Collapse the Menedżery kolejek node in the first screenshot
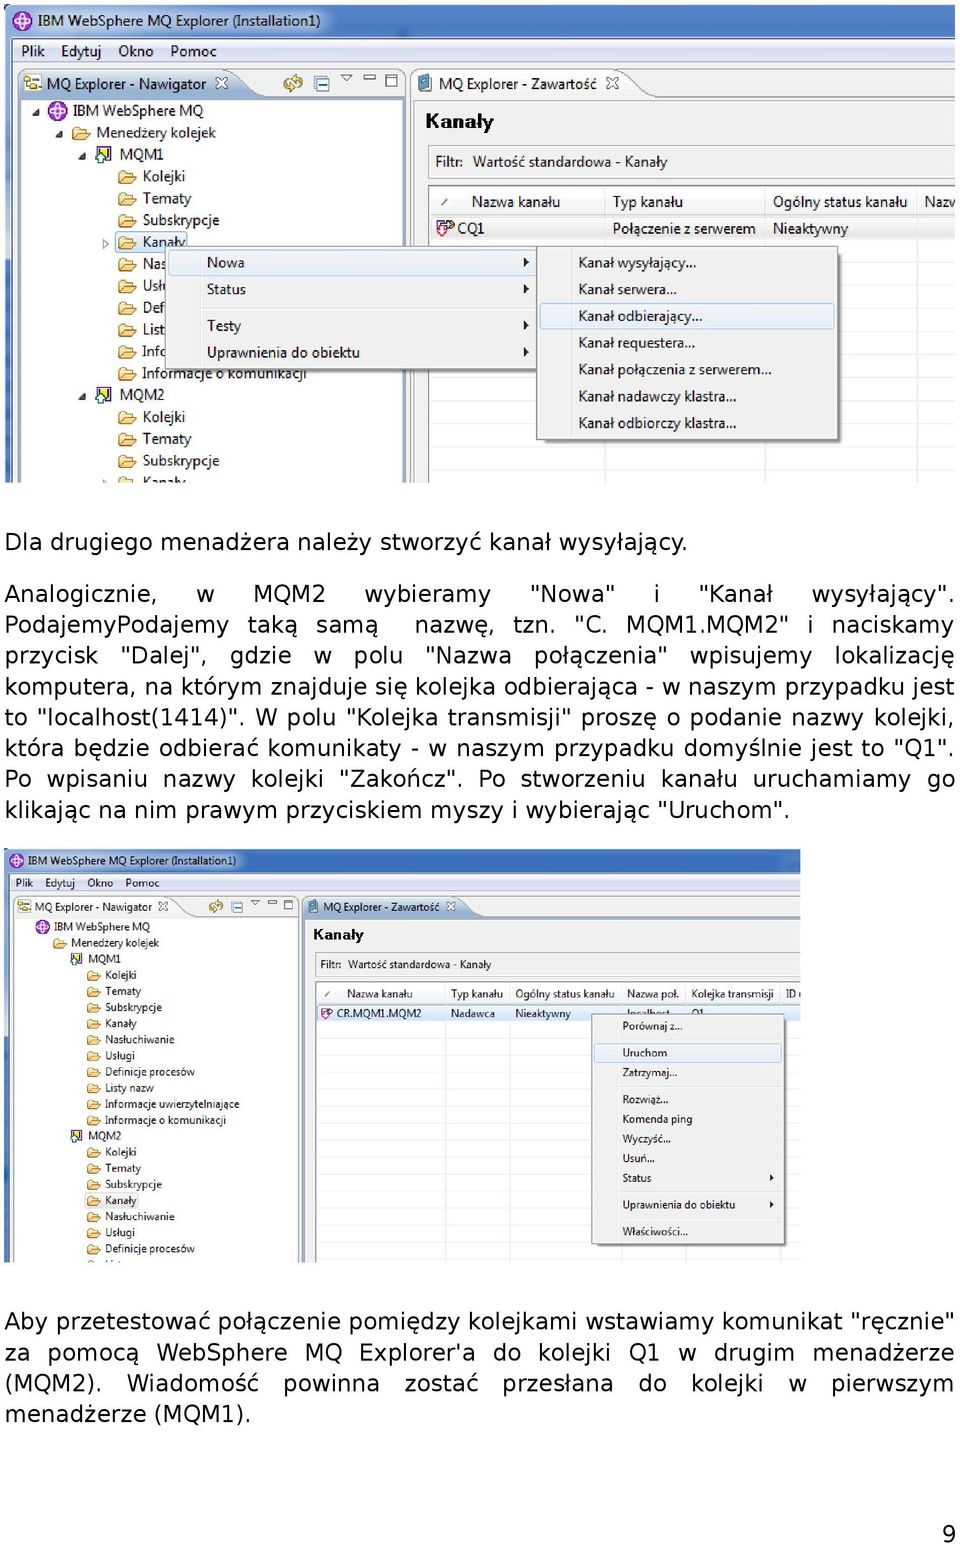 60,134
